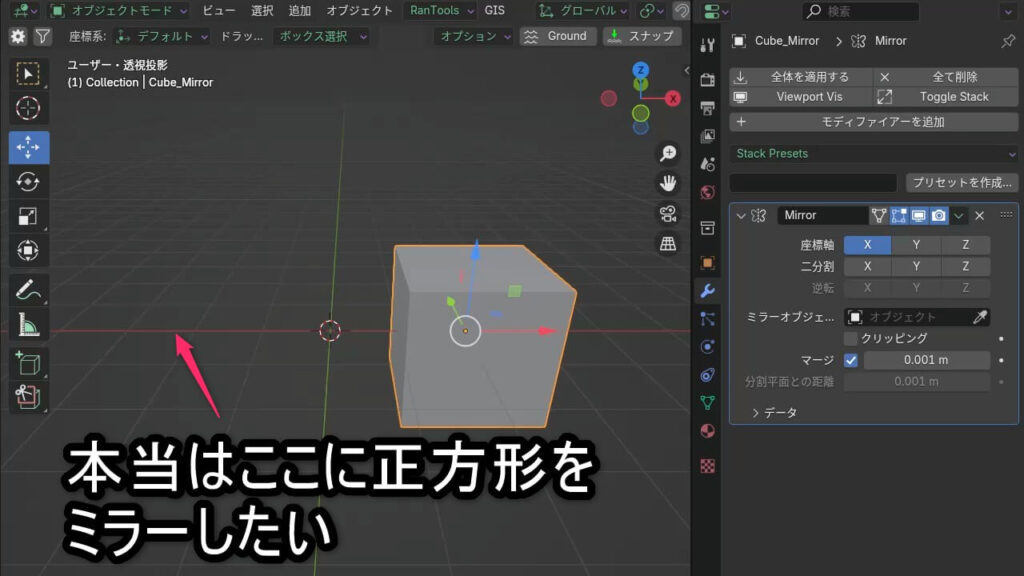This screenshot has height=576, width=1024.
Task: Open the 追加 menu
Action: 299,11
